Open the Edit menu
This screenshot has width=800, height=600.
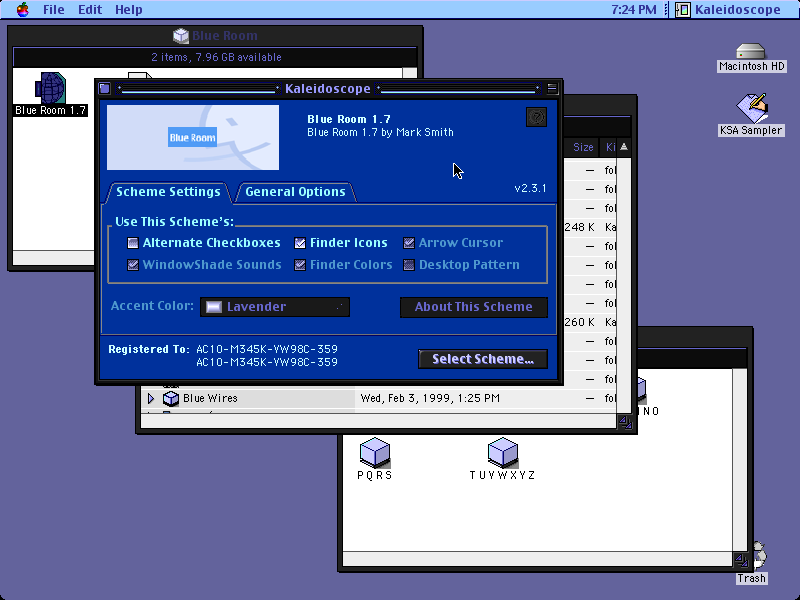[90, 9]
